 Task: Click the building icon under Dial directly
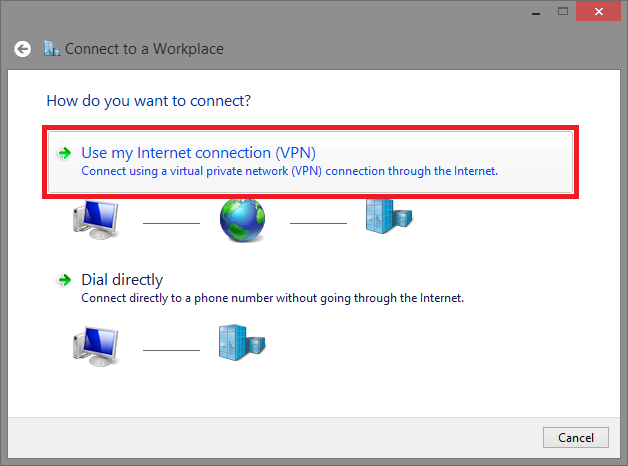241,346
